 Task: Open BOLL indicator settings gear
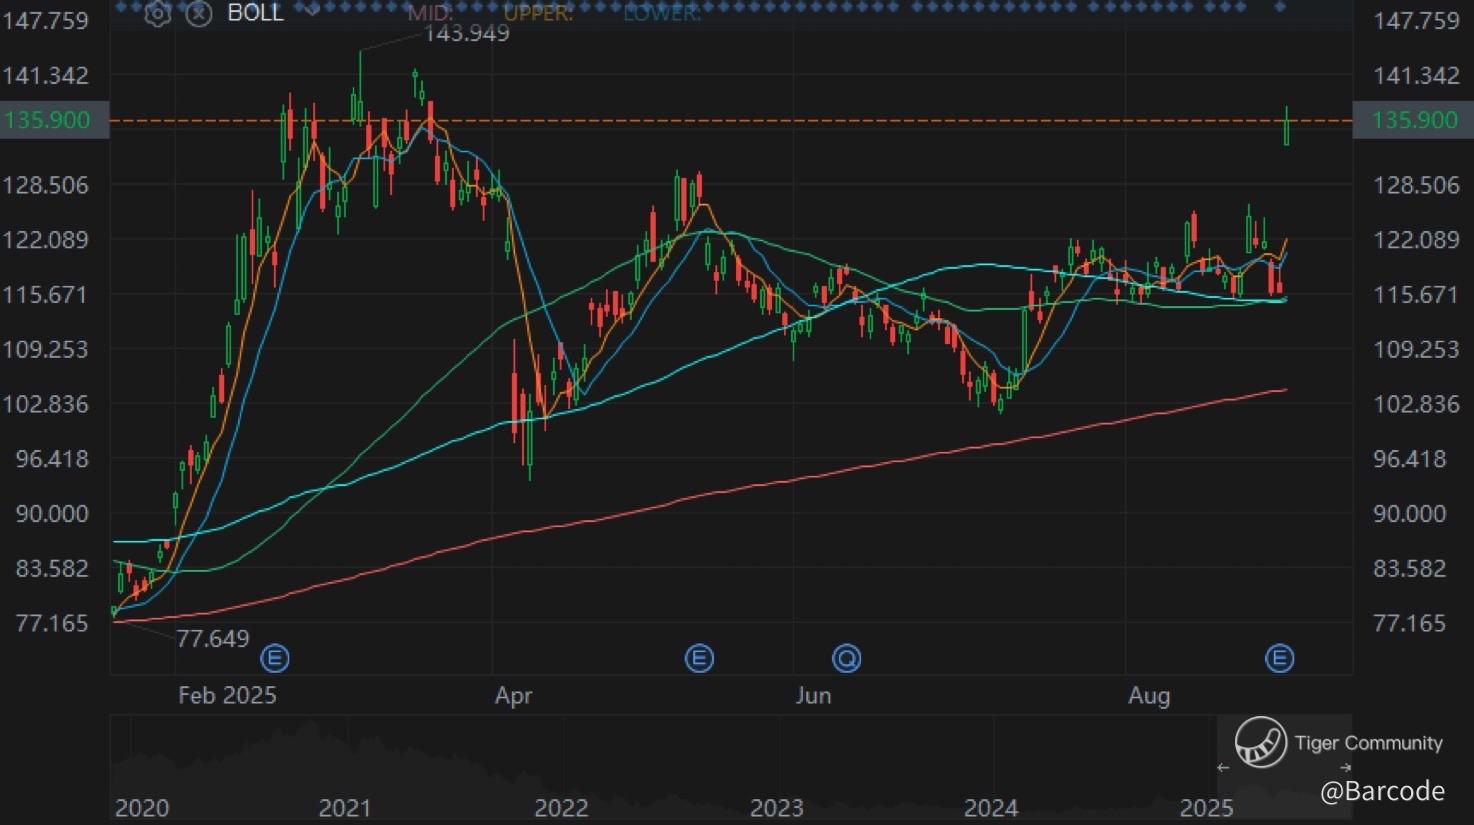tap(157, 13)
